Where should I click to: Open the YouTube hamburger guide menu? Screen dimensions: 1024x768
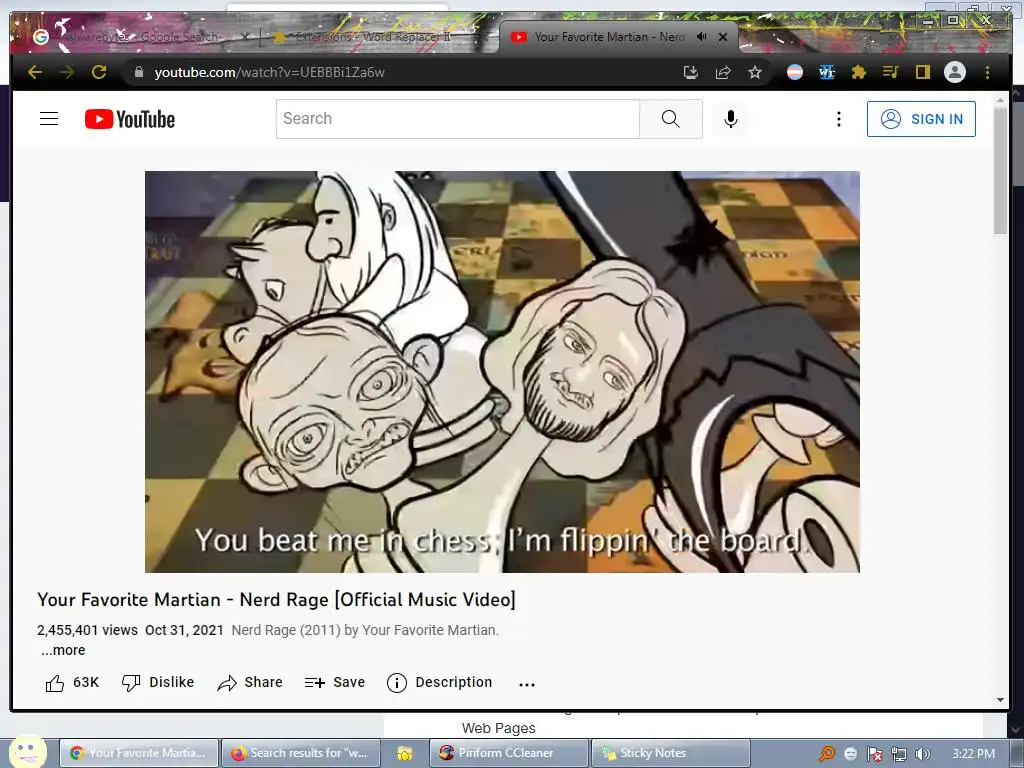click(49, 119)
